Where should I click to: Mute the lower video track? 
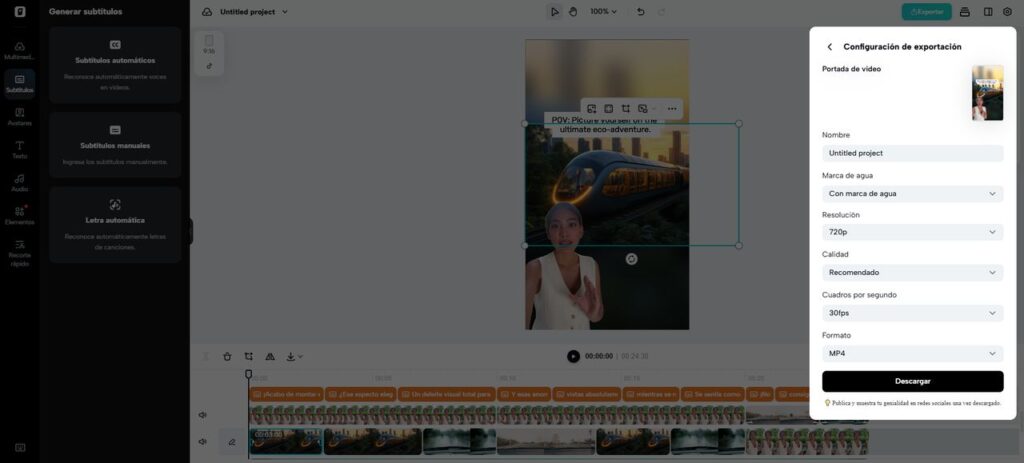click(203, 441)
